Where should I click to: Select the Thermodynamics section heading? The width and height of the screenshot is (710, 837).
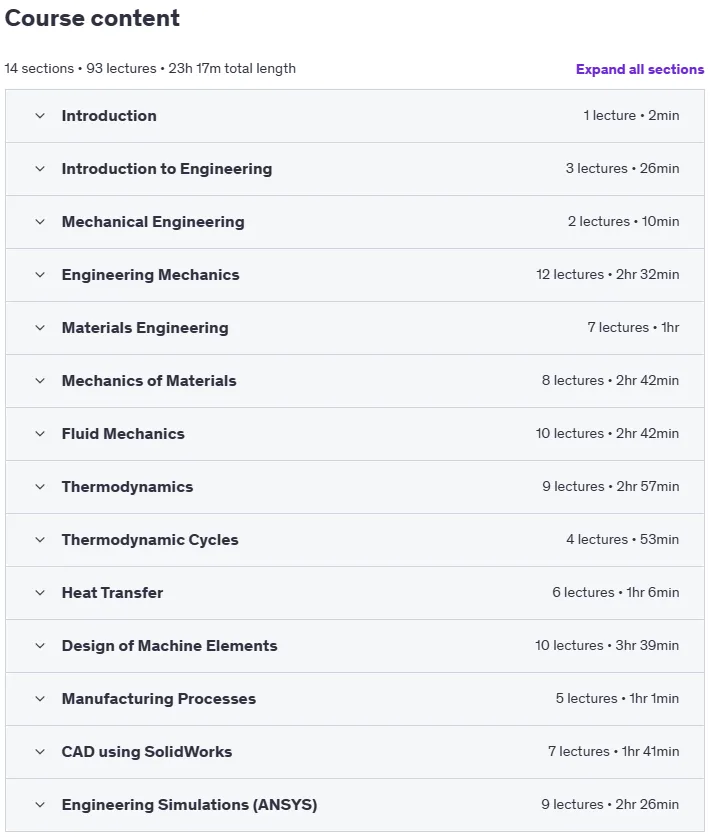(x=127, y=487)
